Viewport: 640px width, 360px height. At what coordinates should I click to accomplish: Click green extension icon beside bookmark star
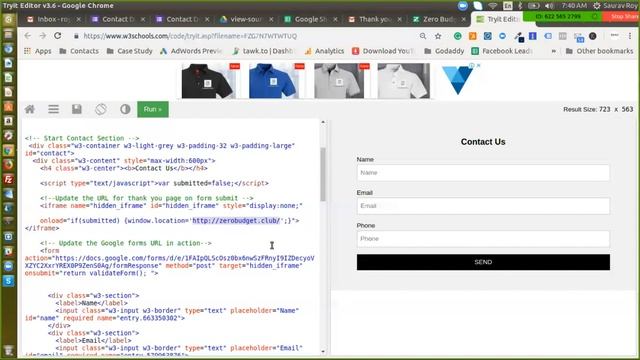click(x=458, y=36)
